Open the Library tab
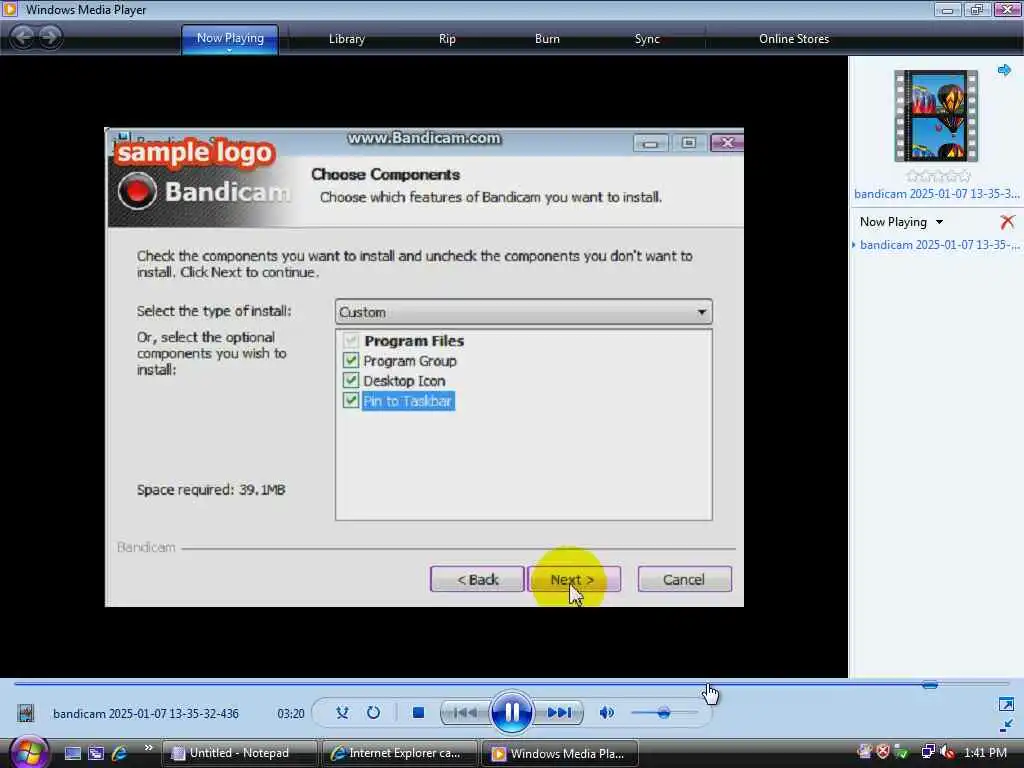Viewport: 1024px width, 768px height. pos(347,39)
